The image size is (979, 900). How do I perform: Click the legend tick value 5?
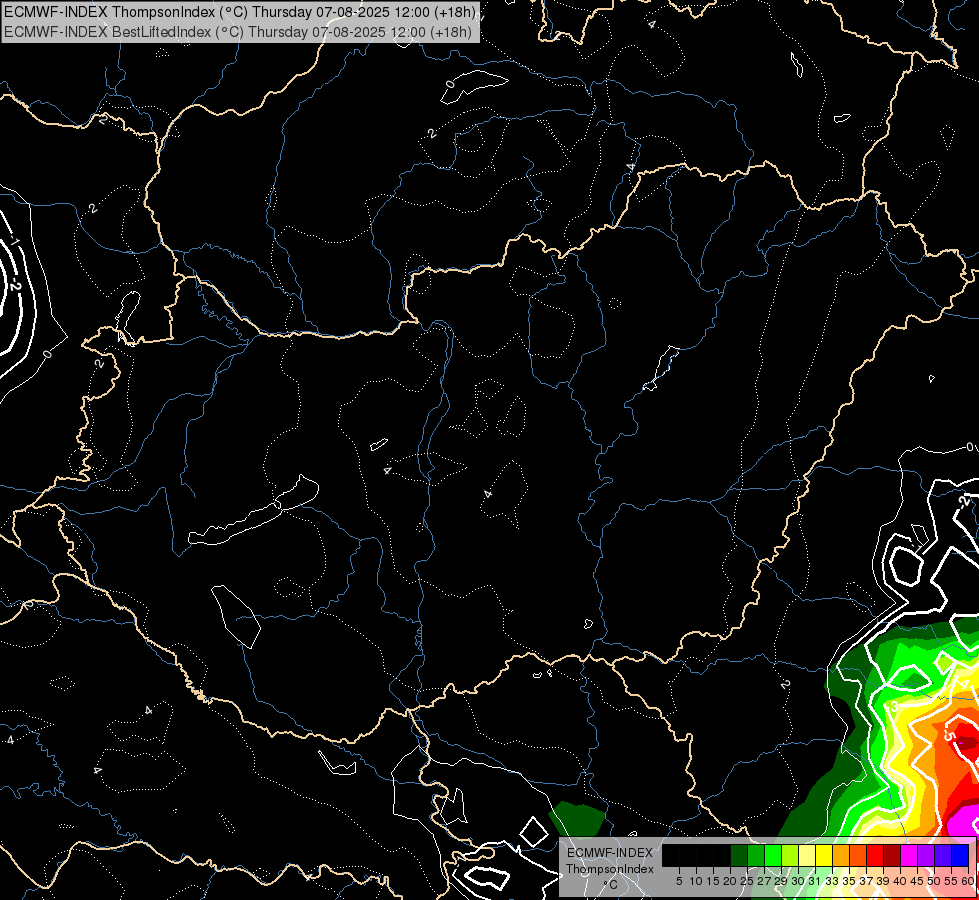click(x=679, y=881)
